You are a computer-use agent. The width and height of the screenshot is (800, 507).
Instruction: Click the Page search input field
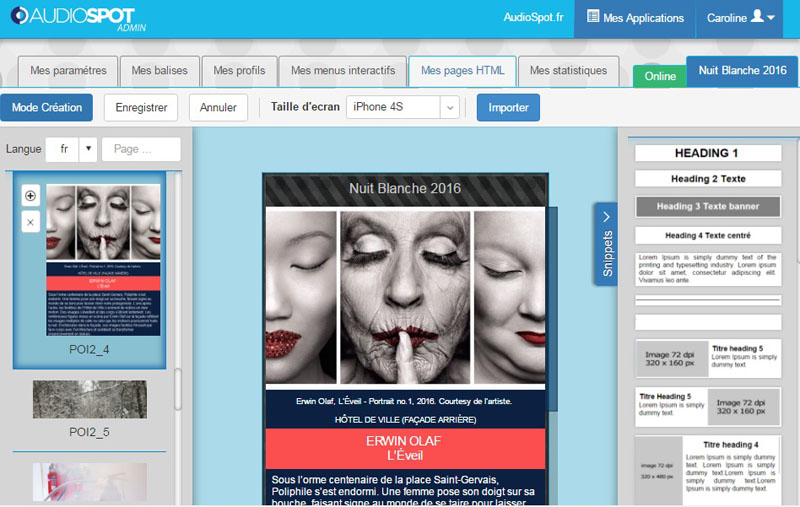(141, 149)
